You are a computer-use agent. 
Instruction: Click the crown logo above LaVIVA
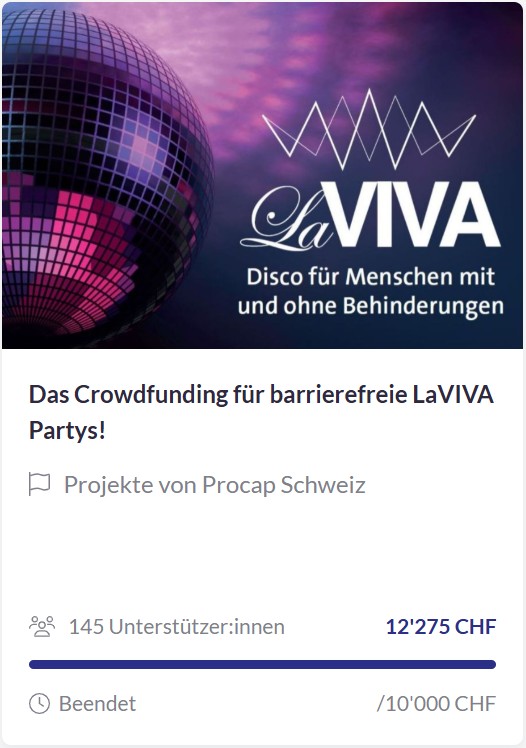coord(368,130)
